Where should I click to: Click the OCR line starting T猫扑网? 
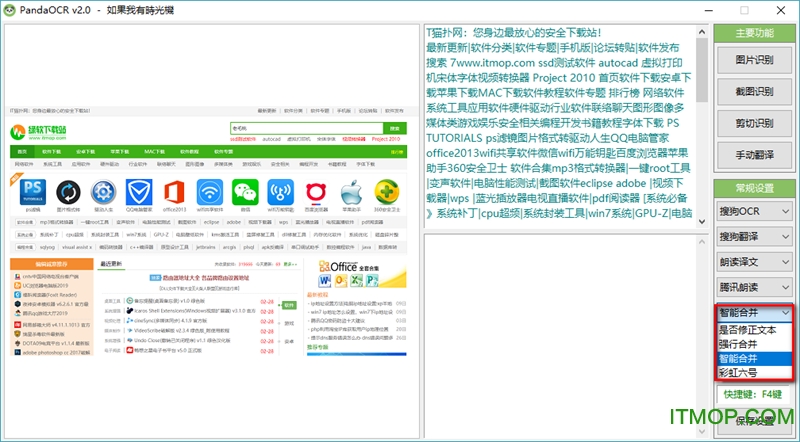[x=514, y=33]
